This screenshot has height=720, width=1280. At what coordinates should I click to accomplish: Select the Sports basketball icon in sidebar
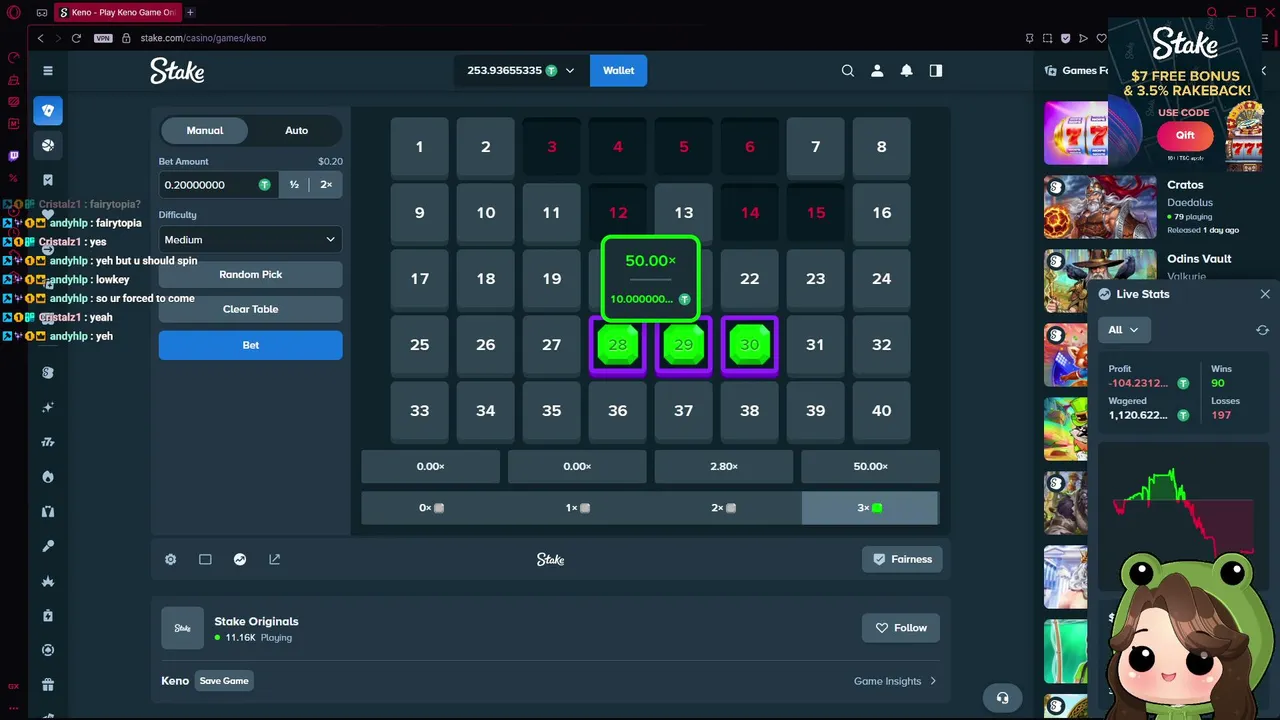(x=48, y=146)
